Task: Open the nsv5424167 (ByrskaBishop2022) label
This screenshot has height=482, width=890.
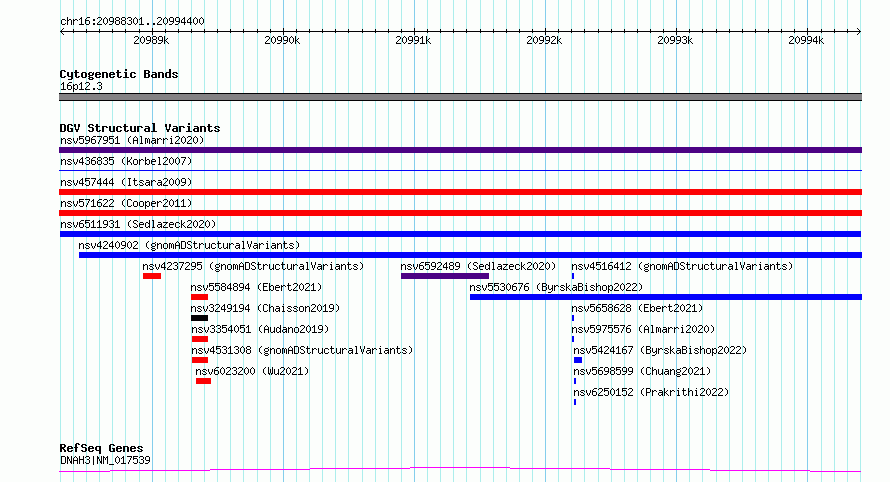Action: pyautogui.click(x=660, y=350)
